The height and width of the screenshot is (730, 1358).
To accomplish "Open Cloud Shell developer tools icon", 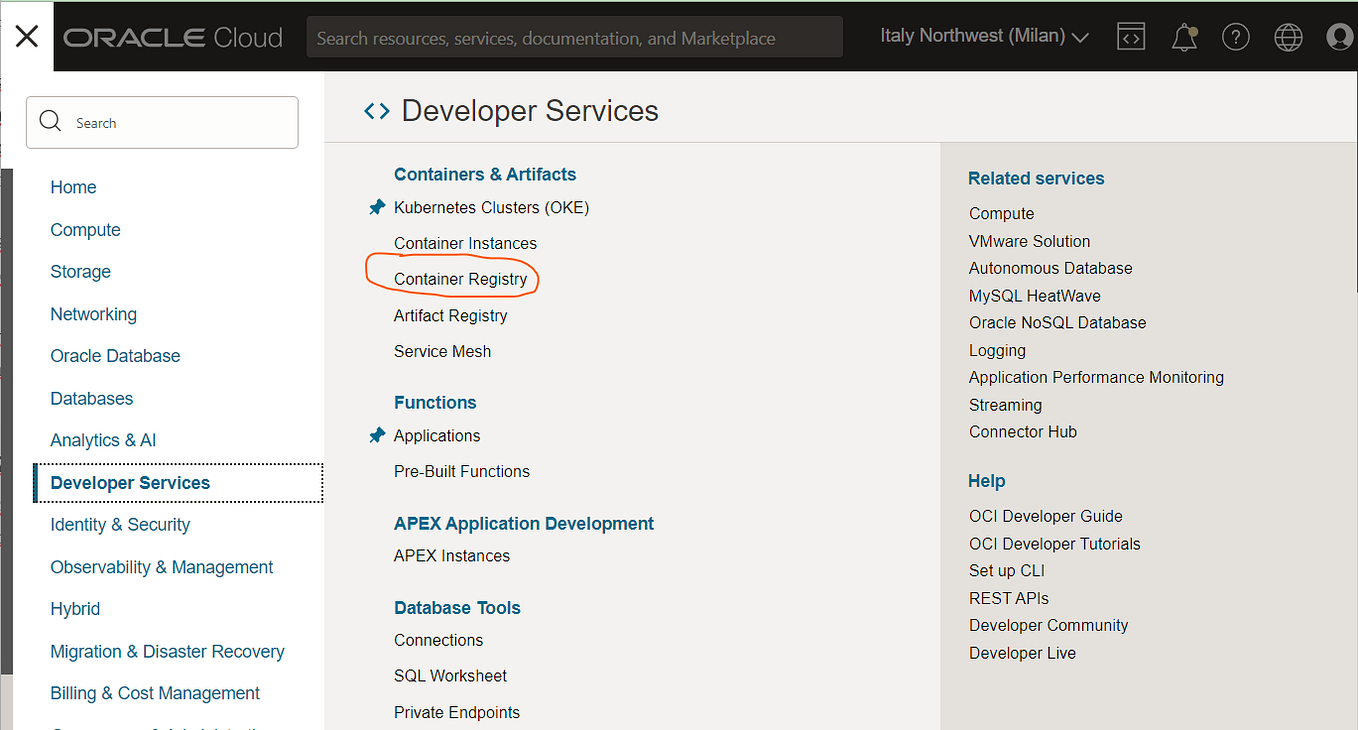I will click(x=1131, y=37).
